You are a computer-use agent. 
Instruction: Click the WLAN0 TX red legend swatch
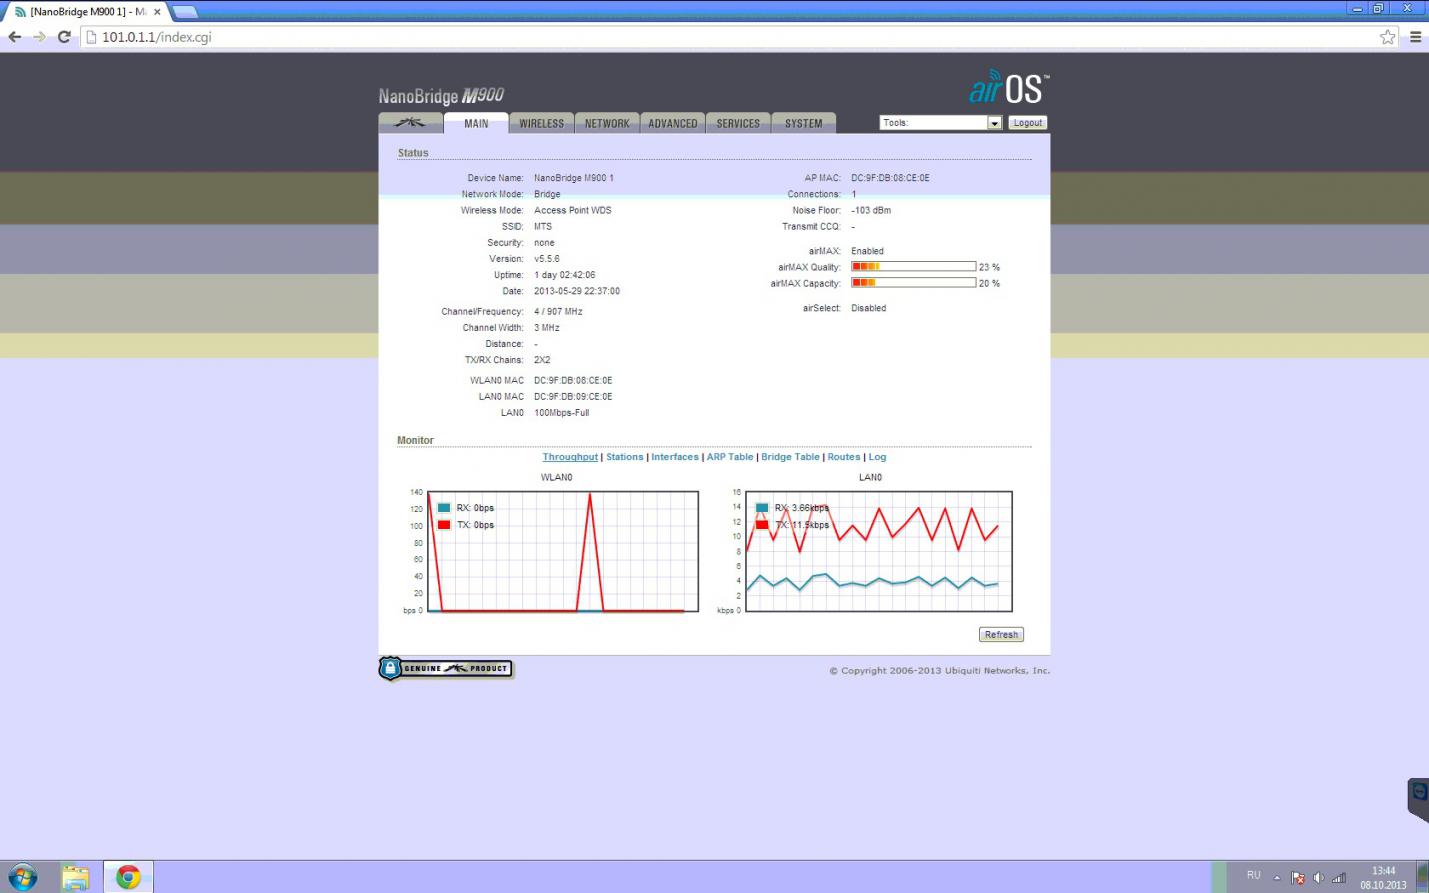click(x=444, y=525)
